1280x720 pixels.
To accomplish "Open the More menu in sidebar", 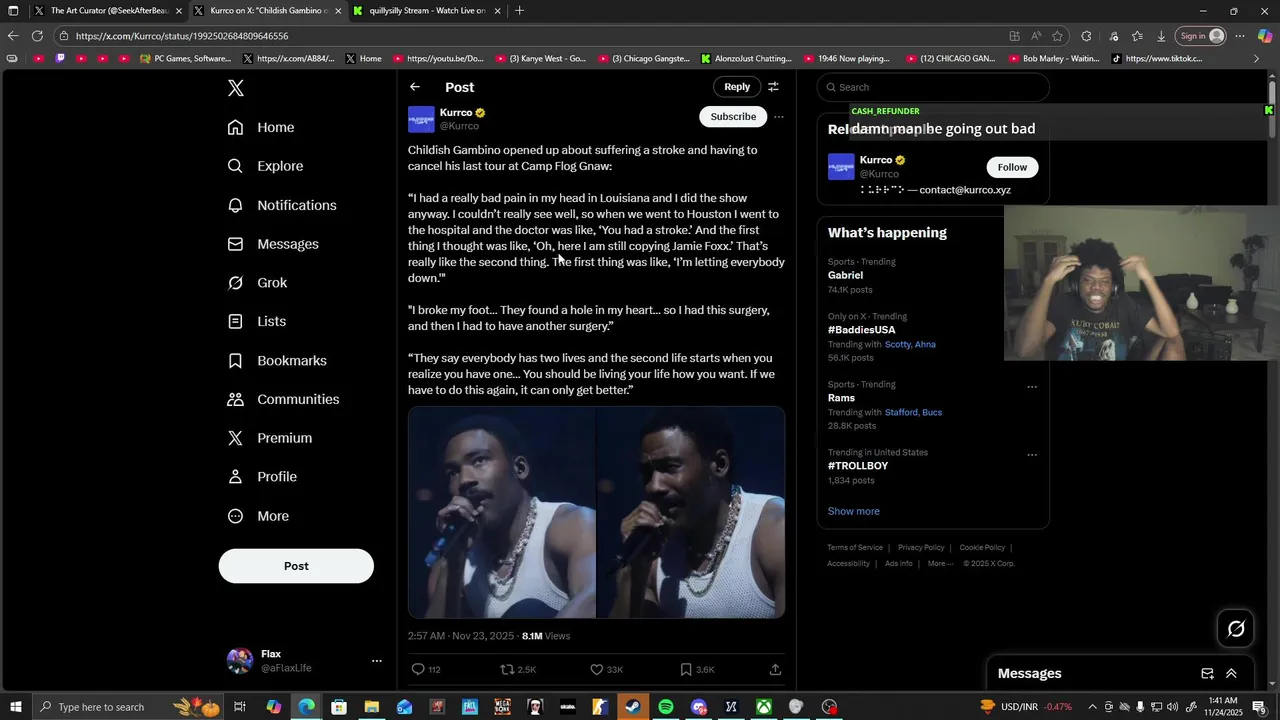I will click(x=258, y=516).
